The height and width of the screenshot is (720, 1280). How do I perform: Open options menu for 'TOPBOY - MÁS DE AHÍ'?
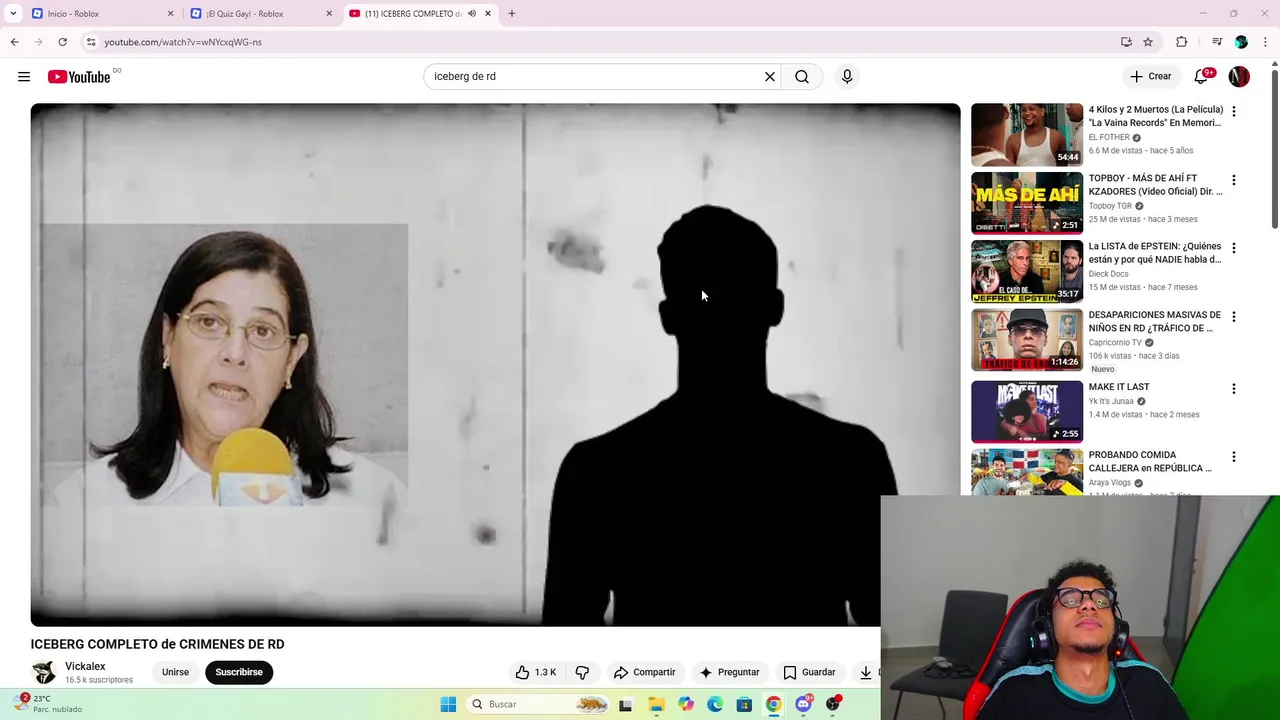point(1234,180)
